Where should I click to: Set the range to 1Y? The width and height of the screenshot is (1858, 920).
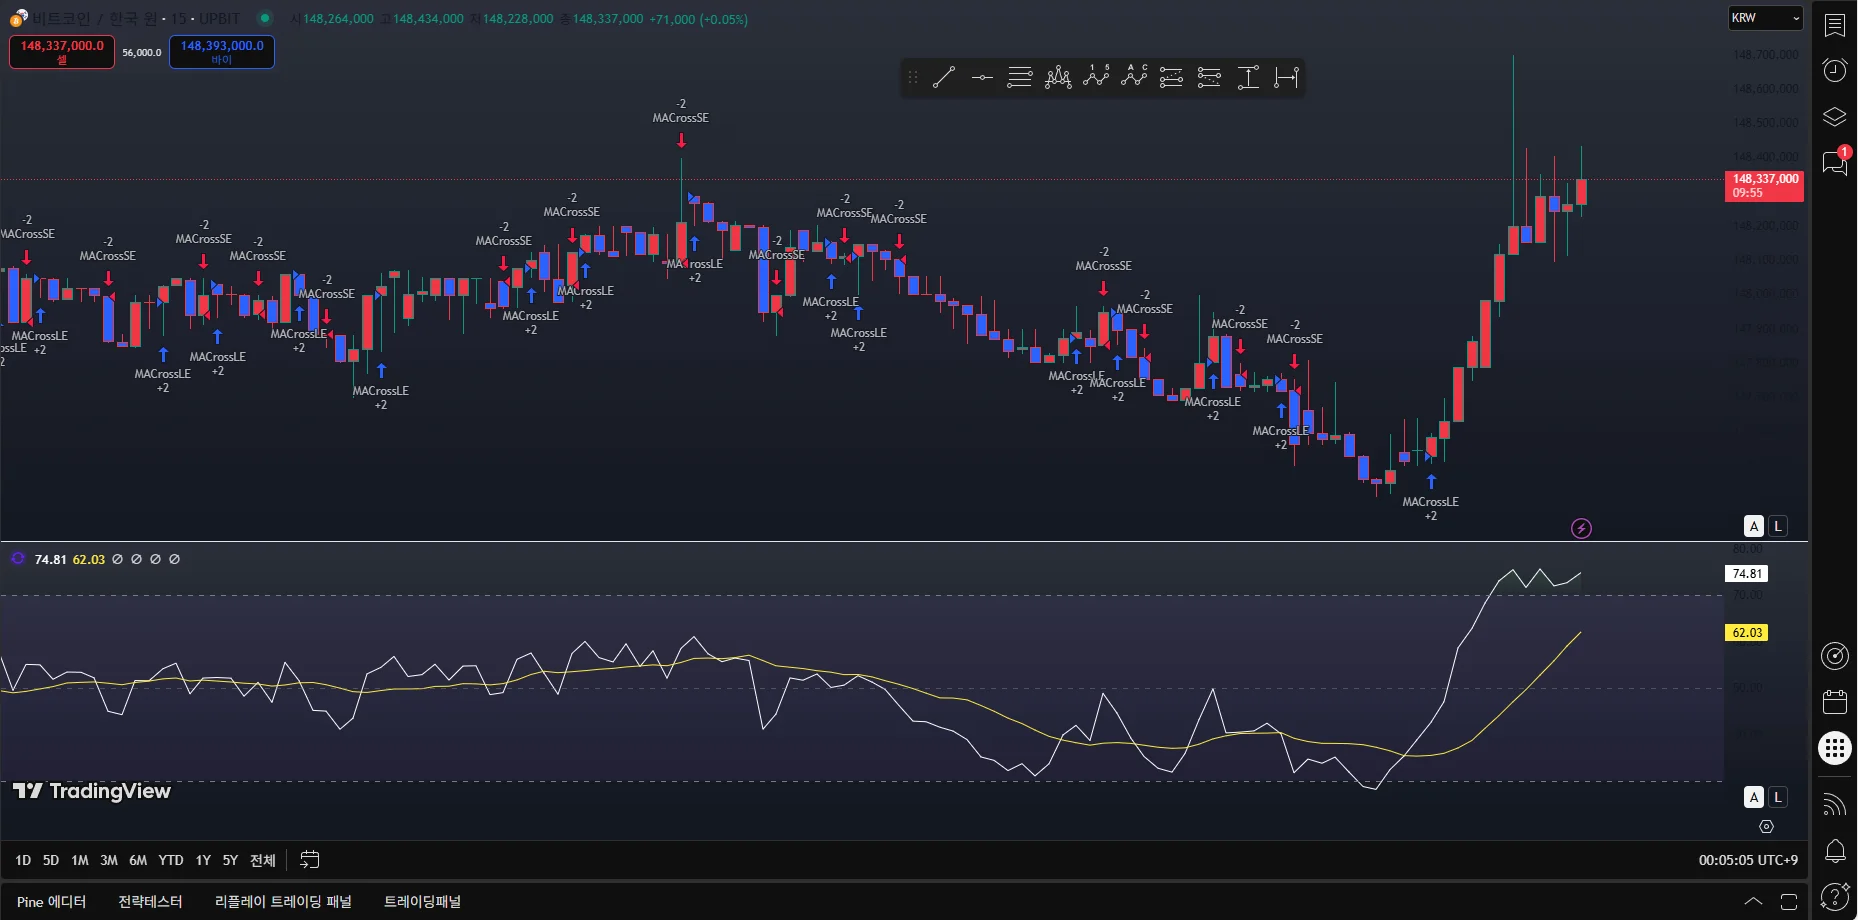[x=203, y=860]
